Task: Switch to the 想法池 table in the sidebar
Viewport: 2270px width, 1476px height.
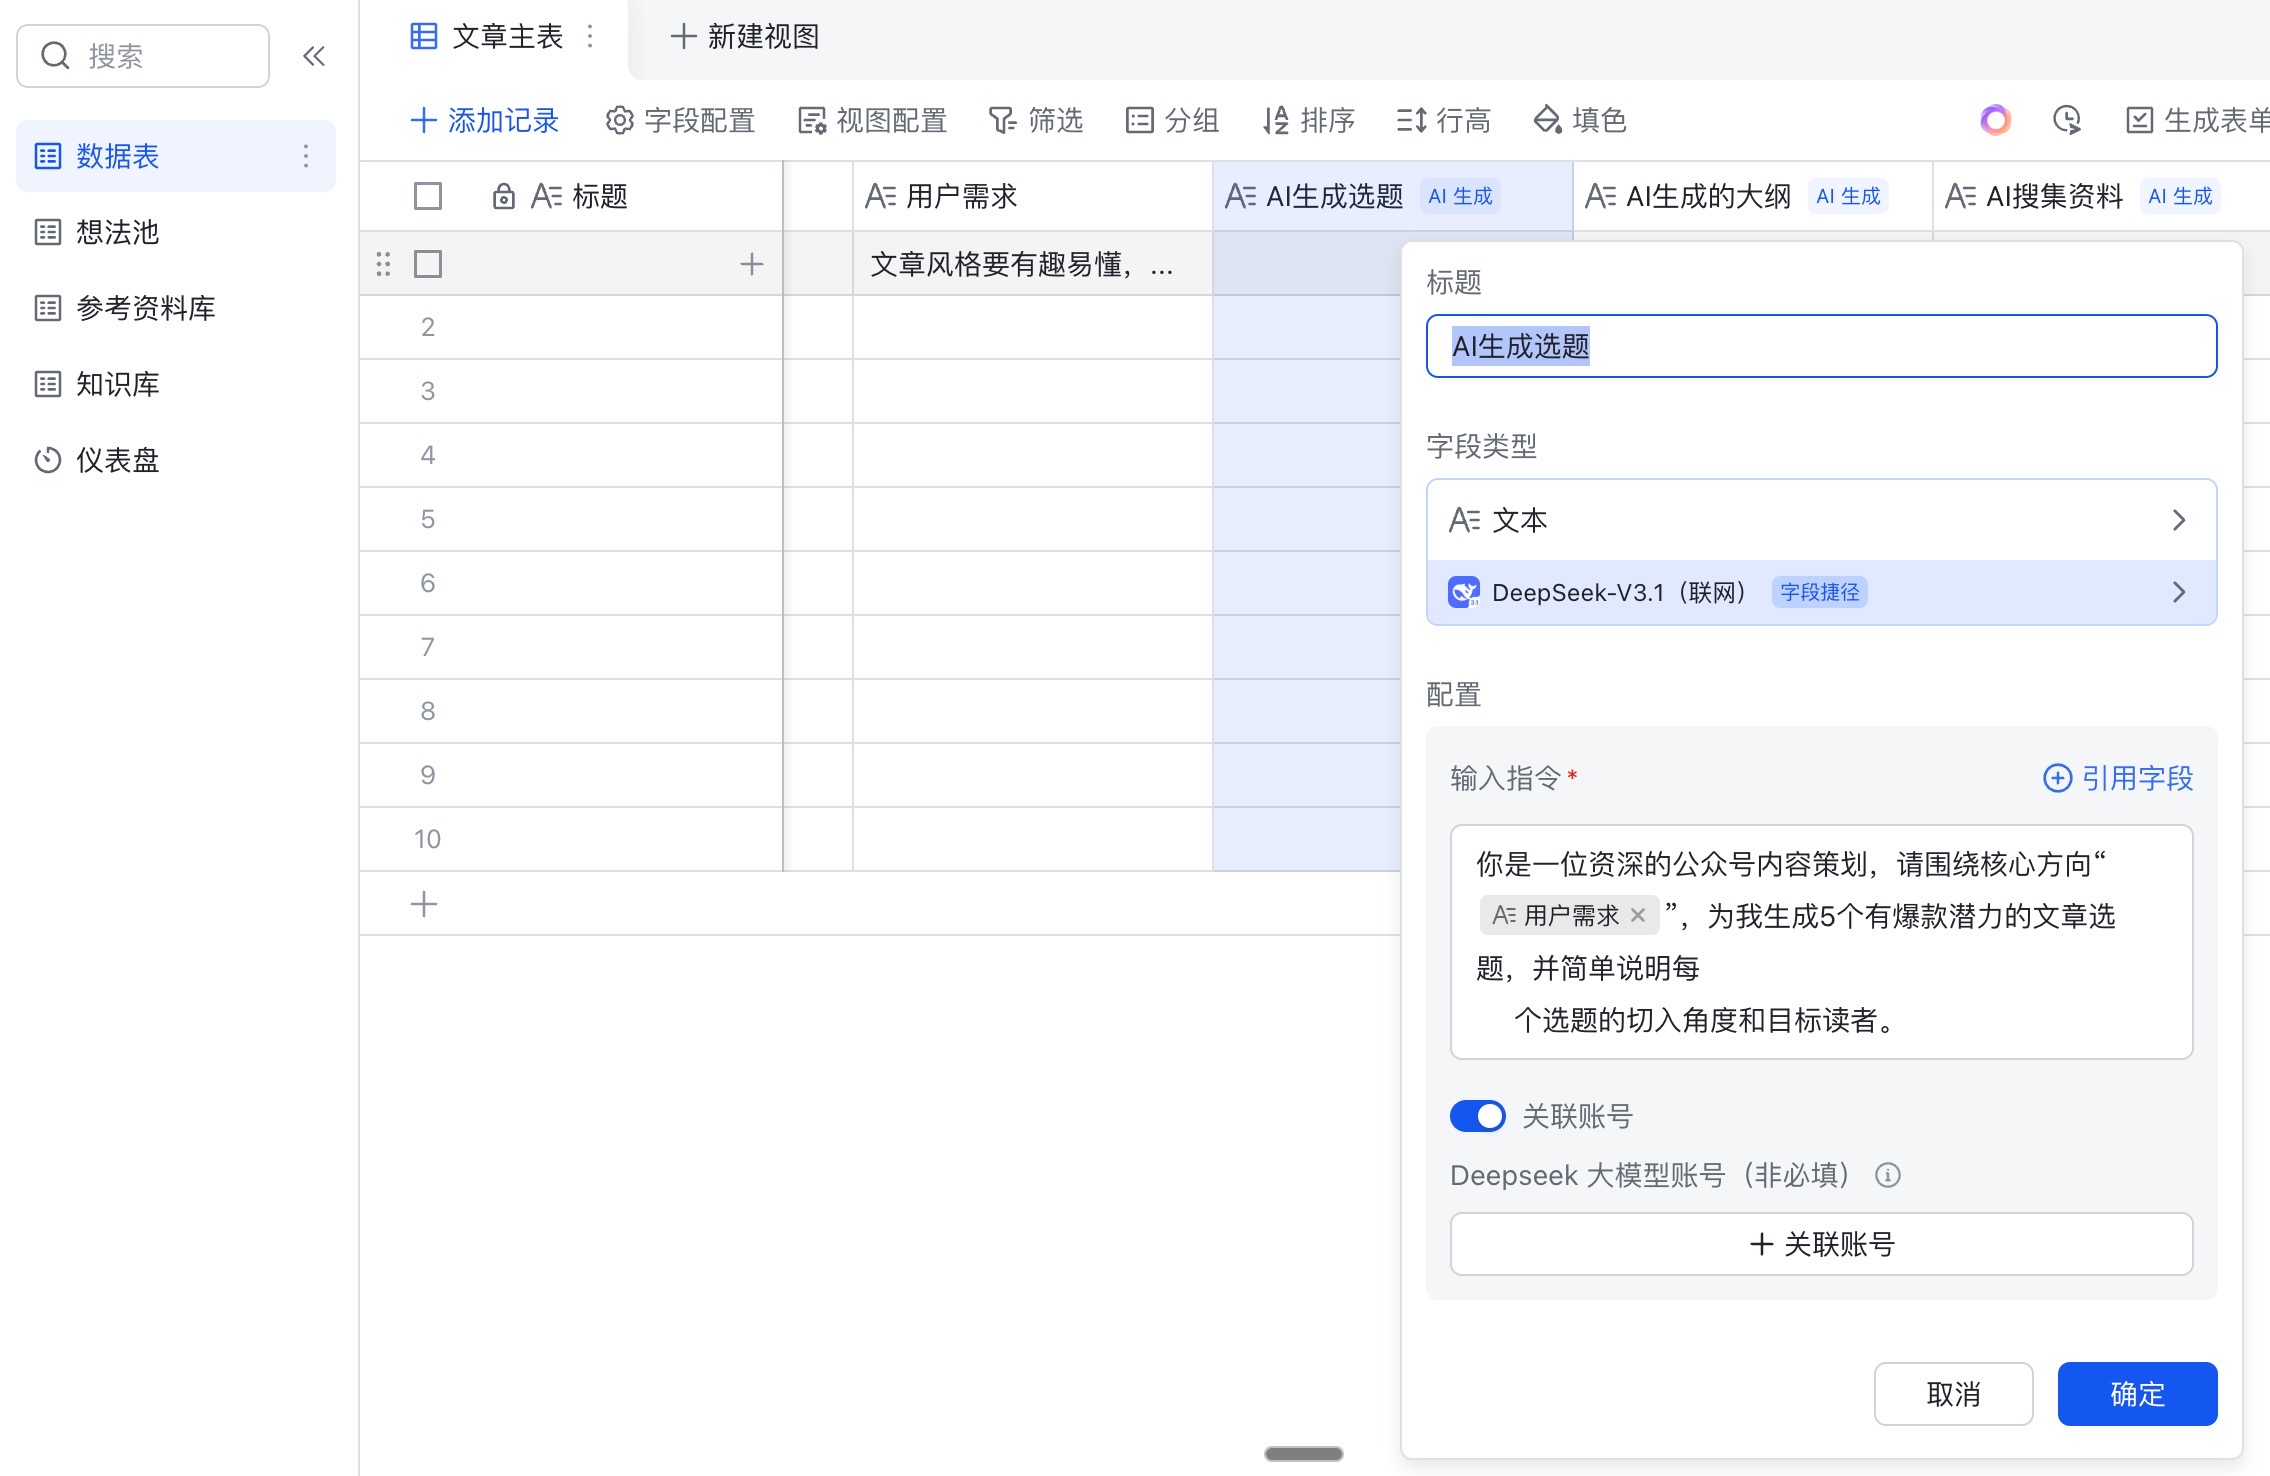Action: click(118, 232)
